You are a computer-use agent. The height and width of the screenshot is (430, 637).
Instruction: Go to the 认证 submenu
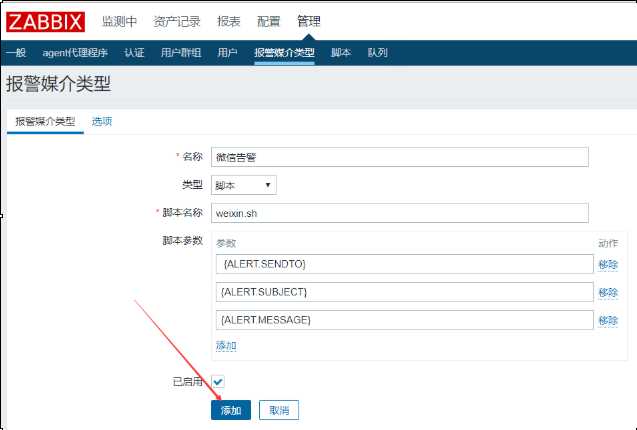pos(134,52)
